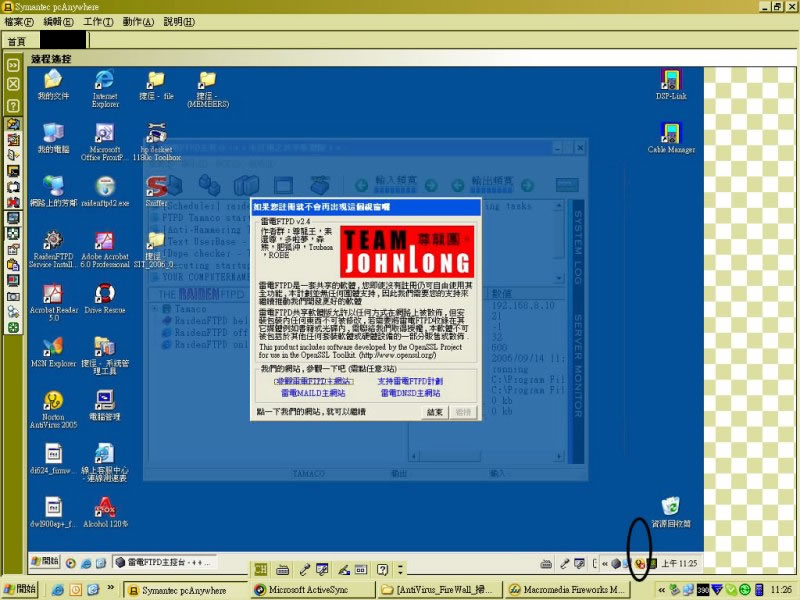
Task: Switch to Microsoft ActiveSync taskbar button
Action: pyautogui.click(x=312, y=590)
